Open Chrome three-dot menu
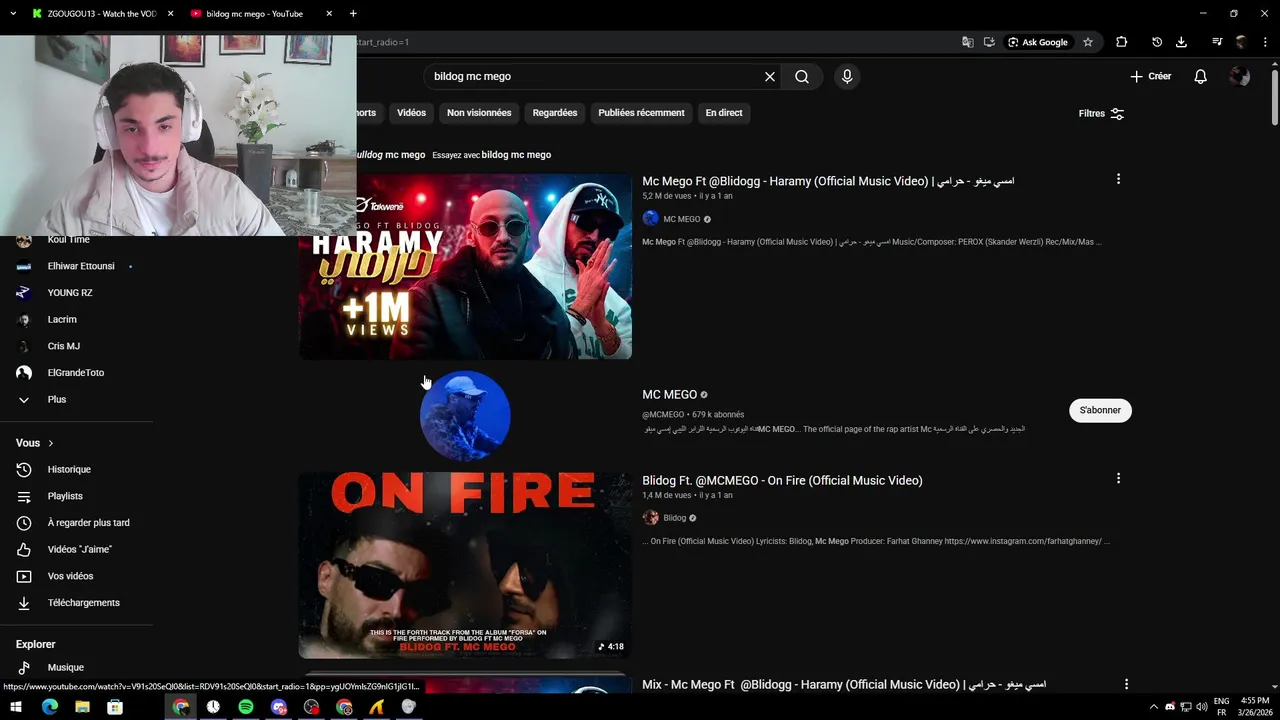The height and width of the screenshot is (720, 1280). [x=1265, y=42]
